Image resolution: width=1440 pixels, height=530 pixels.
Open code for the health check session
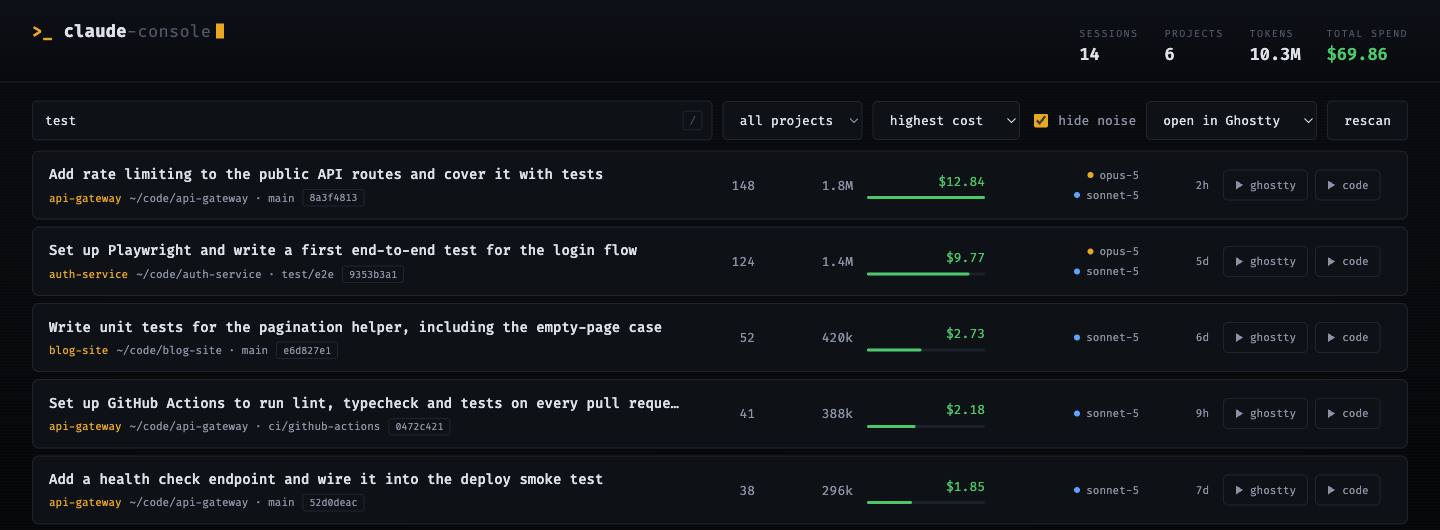coord(1347,490)
